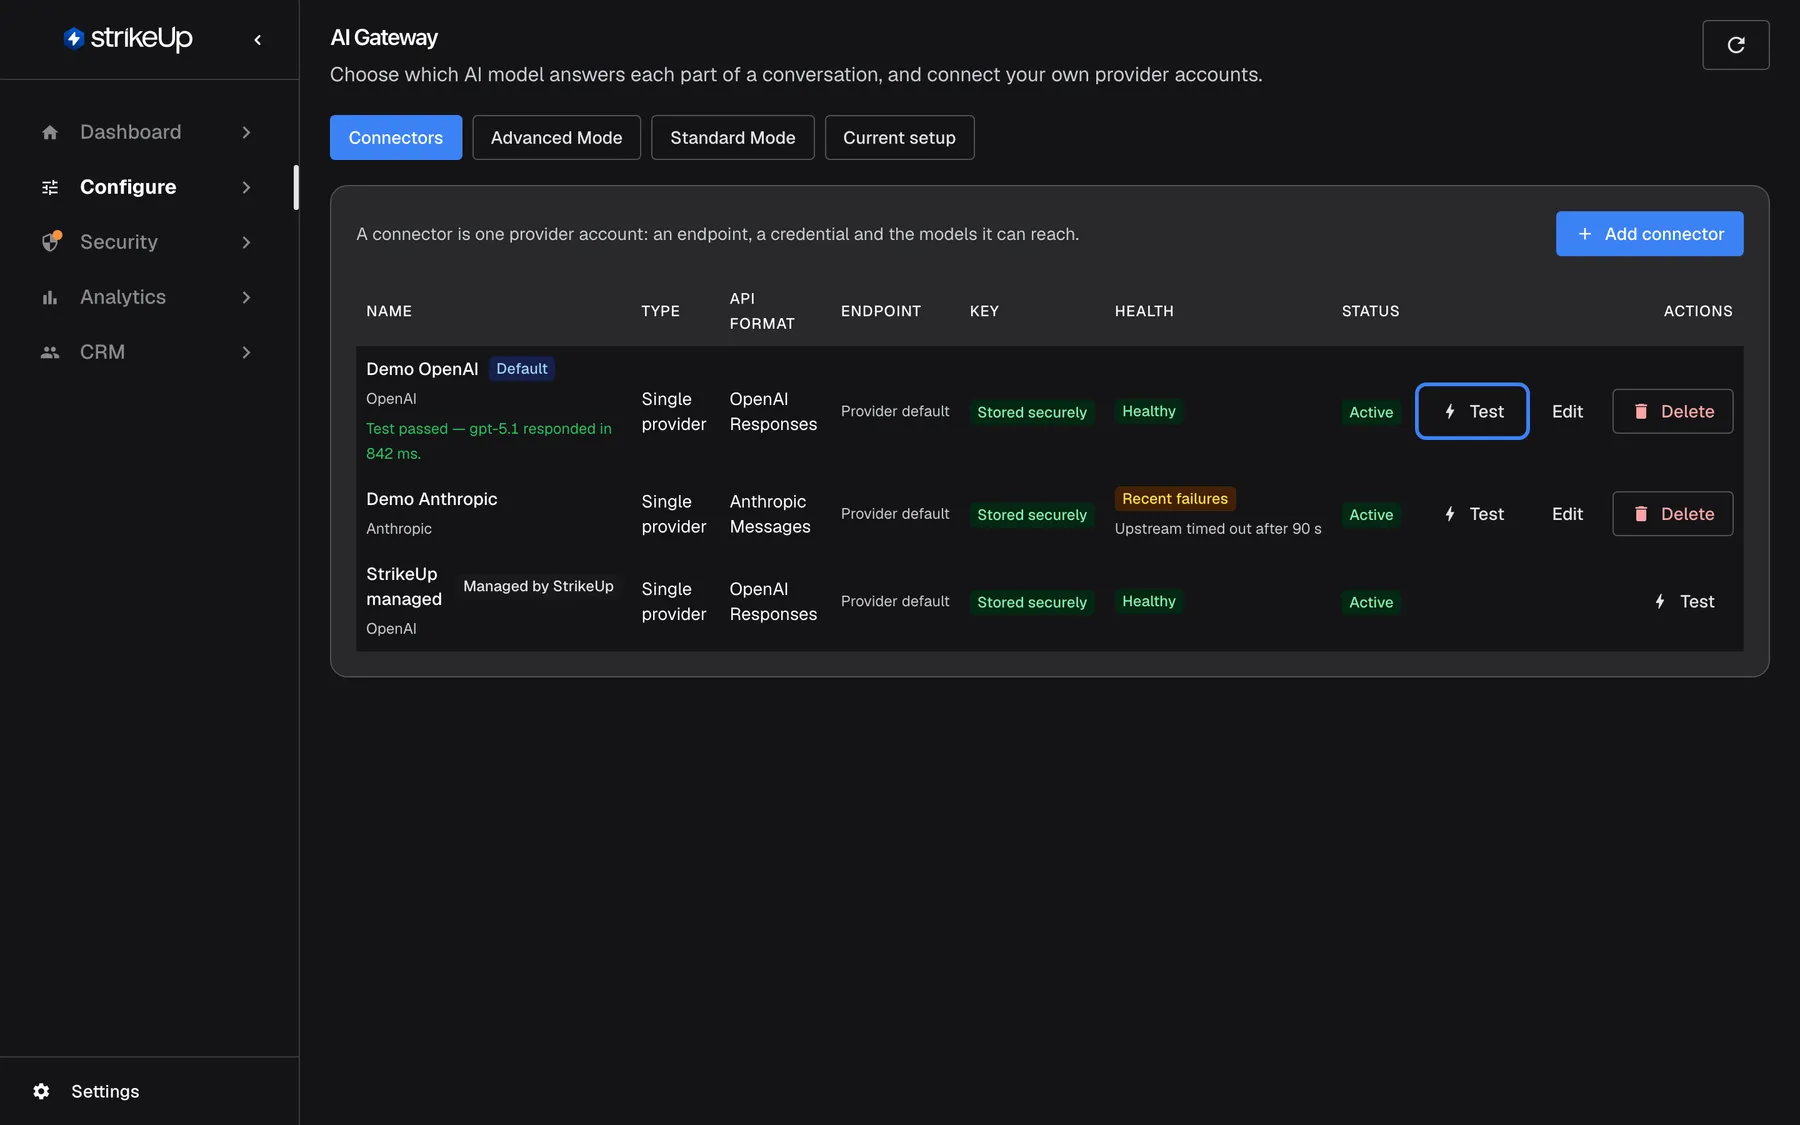Screen dimensions: 1800x1125
Task: Expand the Configure menu chevron
Action: click(246, 187)
